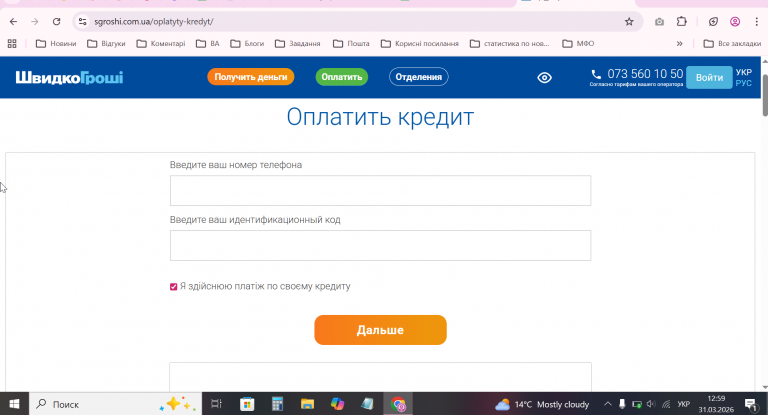Screen dimensions: 768x415
Task: Click the phone handset icon
Action: tap(596, 74)
